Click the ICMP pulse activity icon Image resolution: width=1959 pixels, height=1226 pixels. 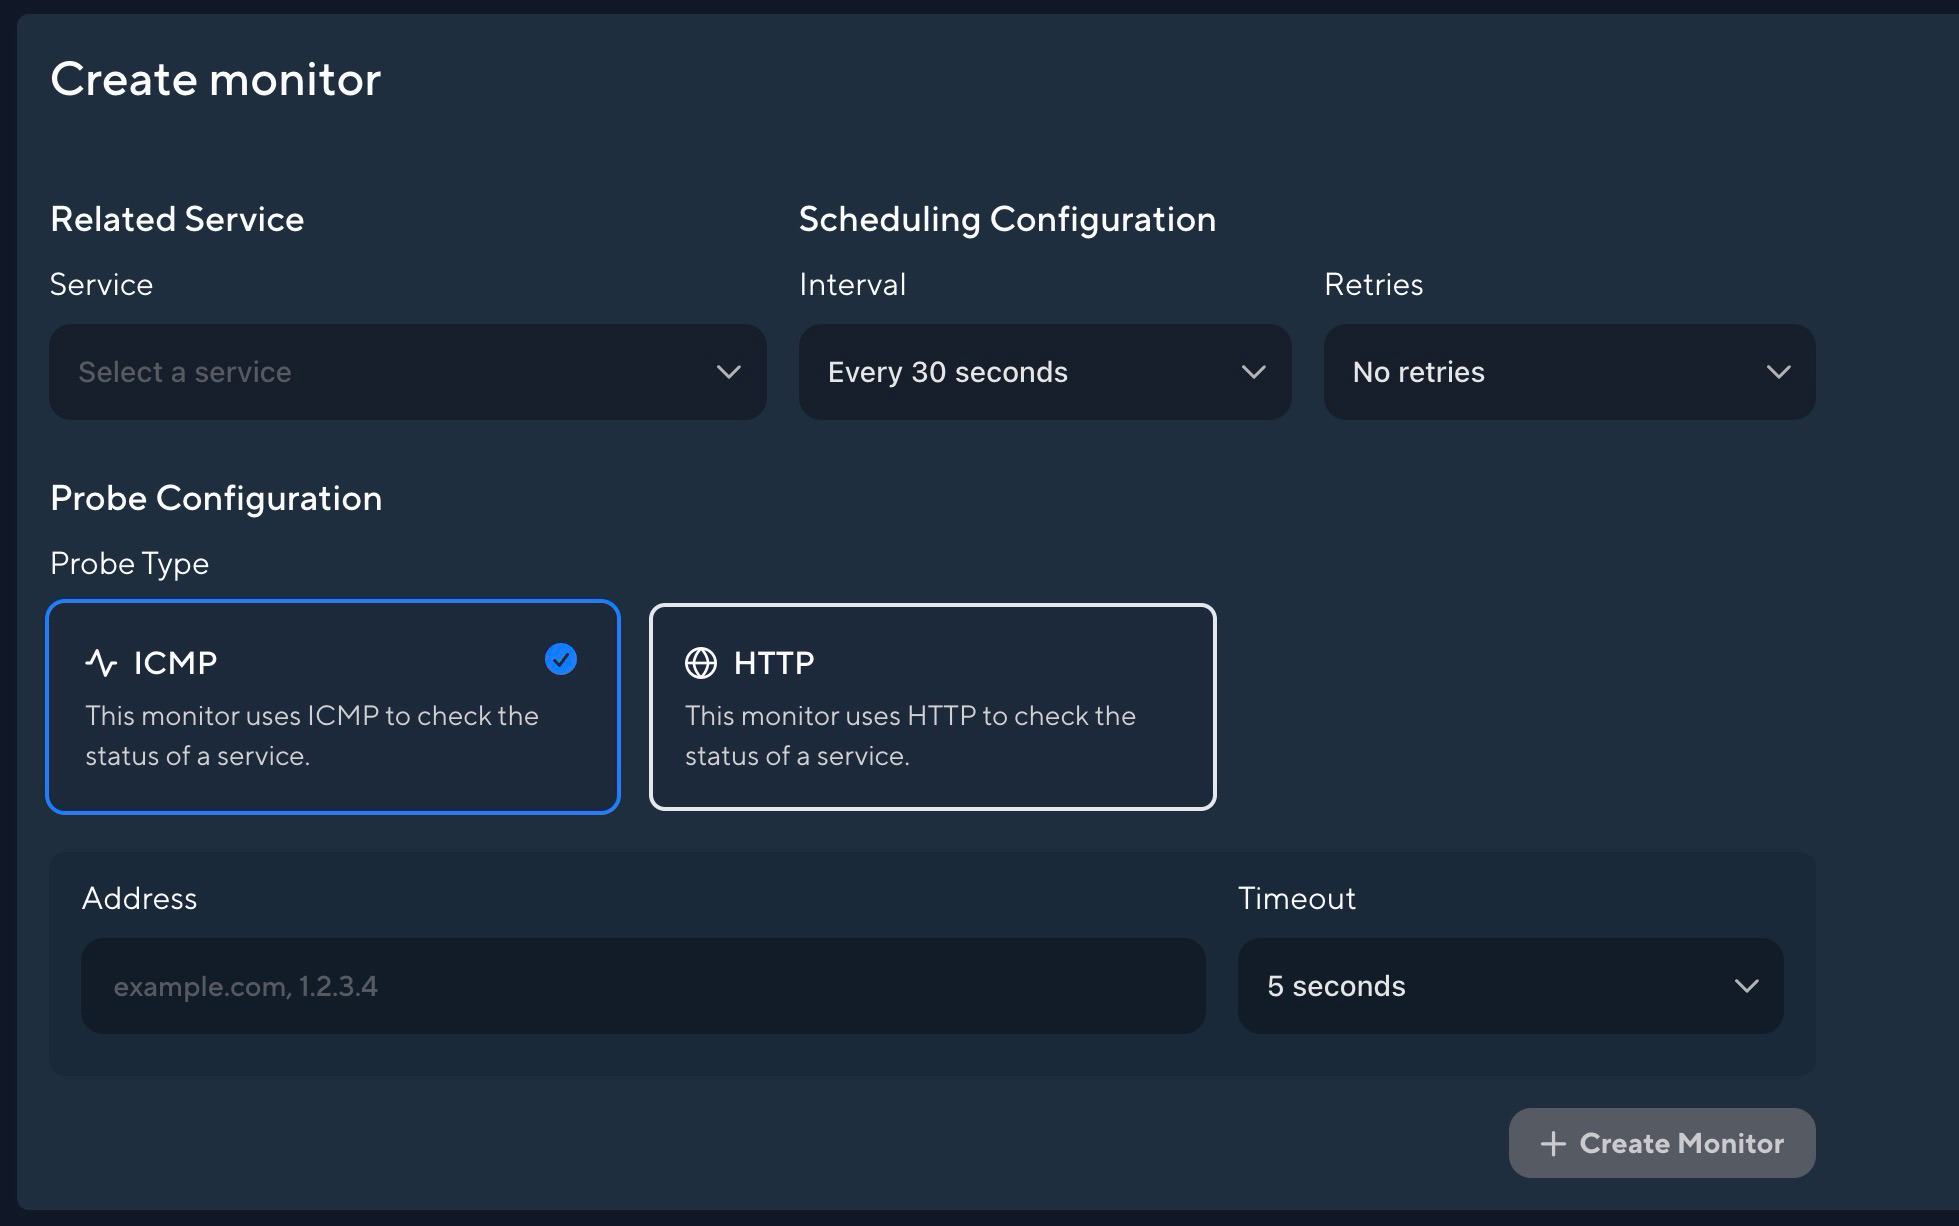pos(101,662)
